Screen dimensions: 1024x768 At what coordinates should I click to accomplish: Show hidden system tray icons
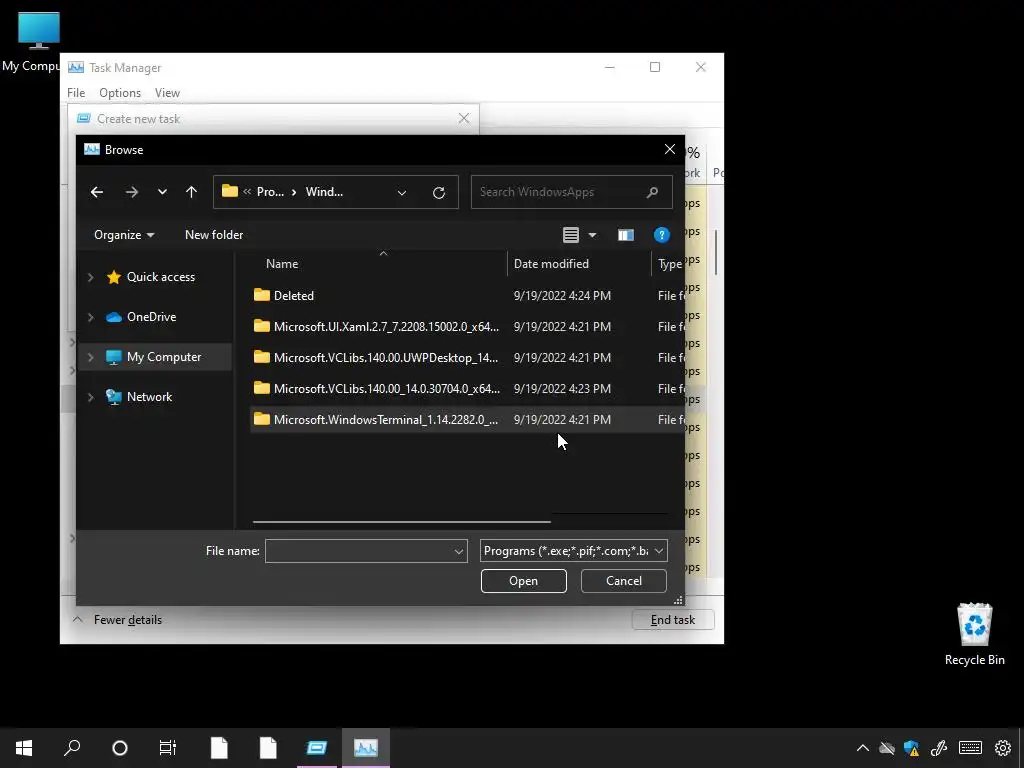click(863, 748)
